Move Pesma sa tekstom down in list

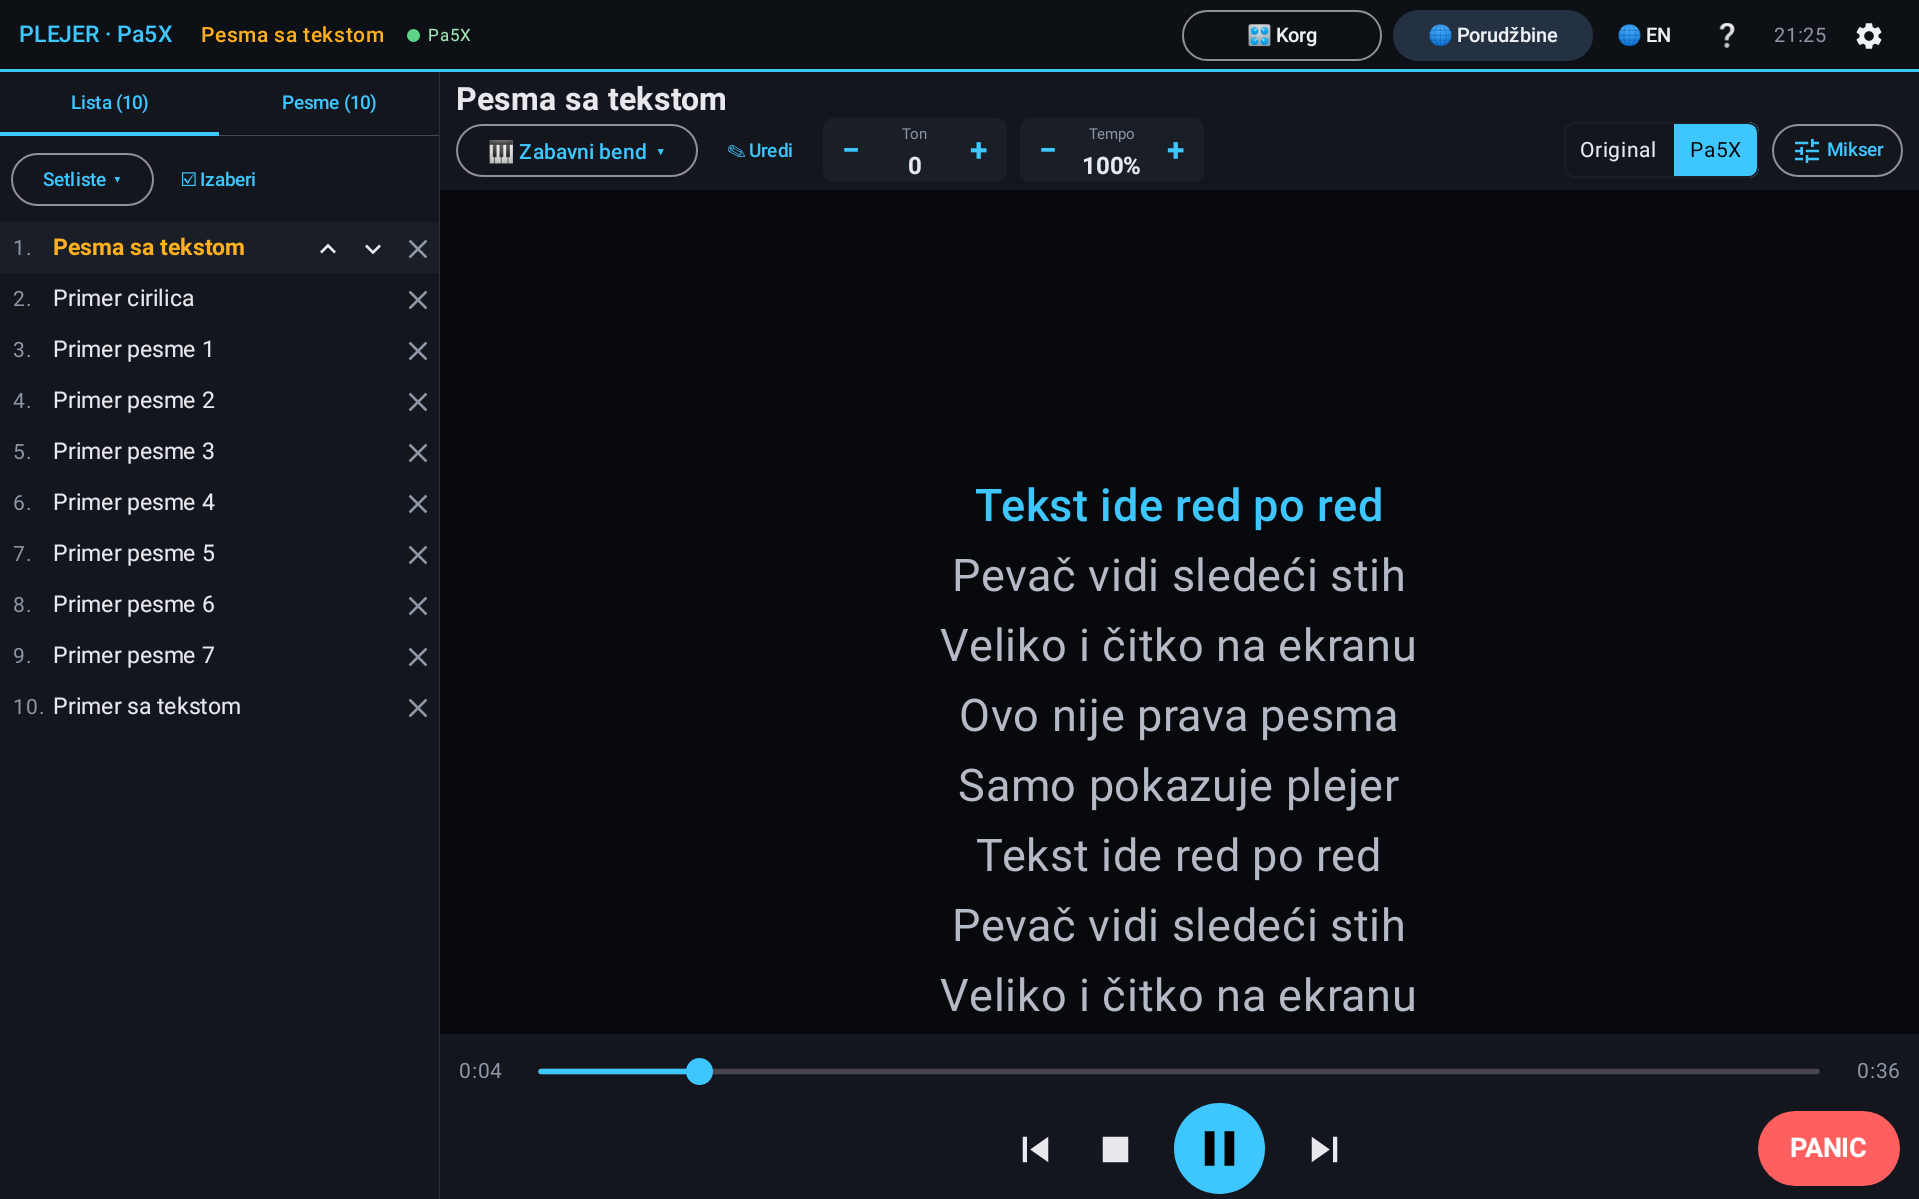pyautogui.click(x=373, y=249)
